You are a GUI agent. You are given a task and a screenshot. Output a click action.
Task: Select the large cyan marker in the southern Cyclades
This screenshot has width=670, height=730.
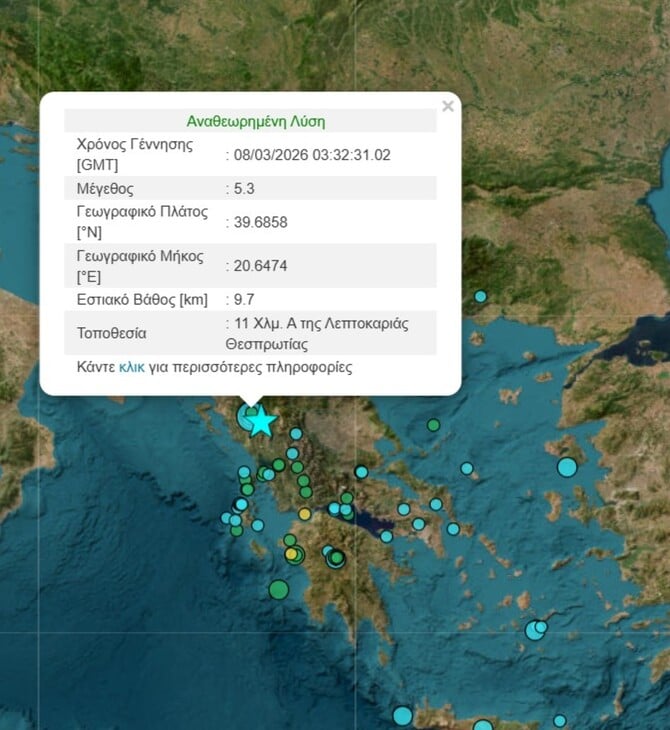[535, 631]
